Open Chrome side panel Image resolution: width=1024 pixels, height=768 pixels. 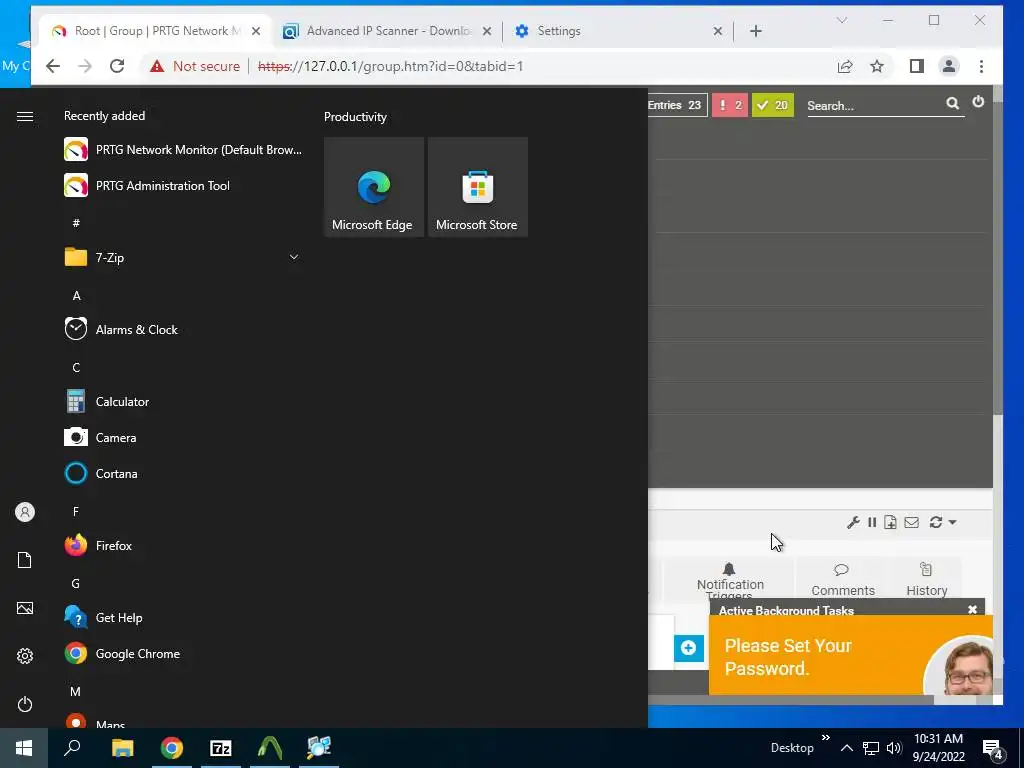917,66
